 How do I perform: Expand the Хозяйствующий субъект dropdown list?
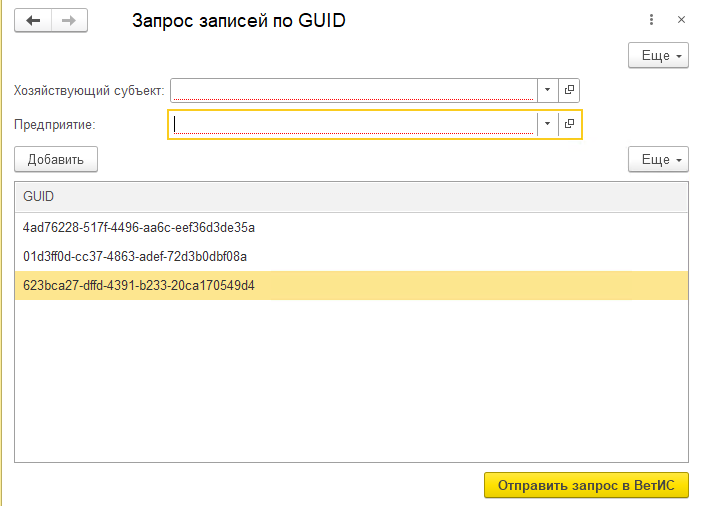coord(548,90)
